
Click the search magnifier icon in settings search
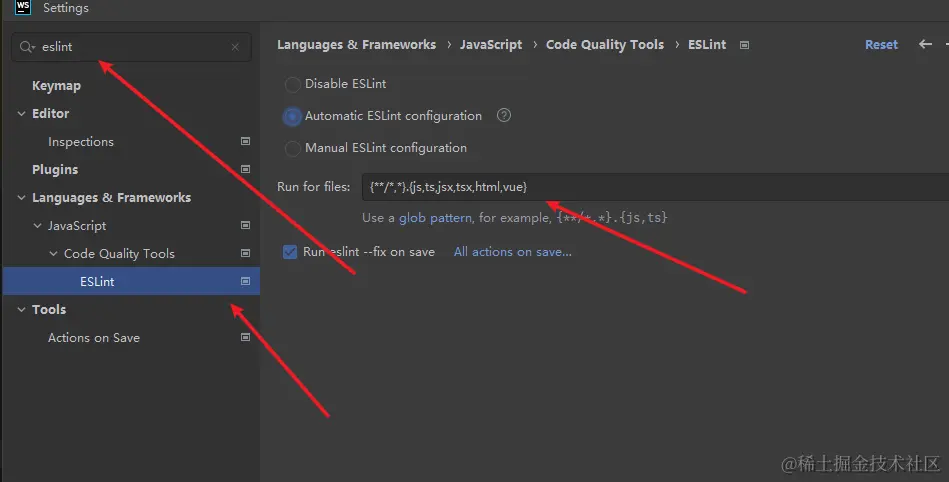pyautogui.click(x=27, y=47)
